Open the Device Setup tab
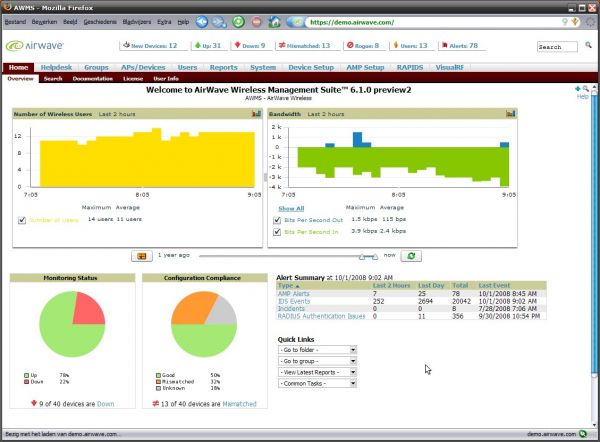Screen dimensions: 600x442 pos(311,67)
